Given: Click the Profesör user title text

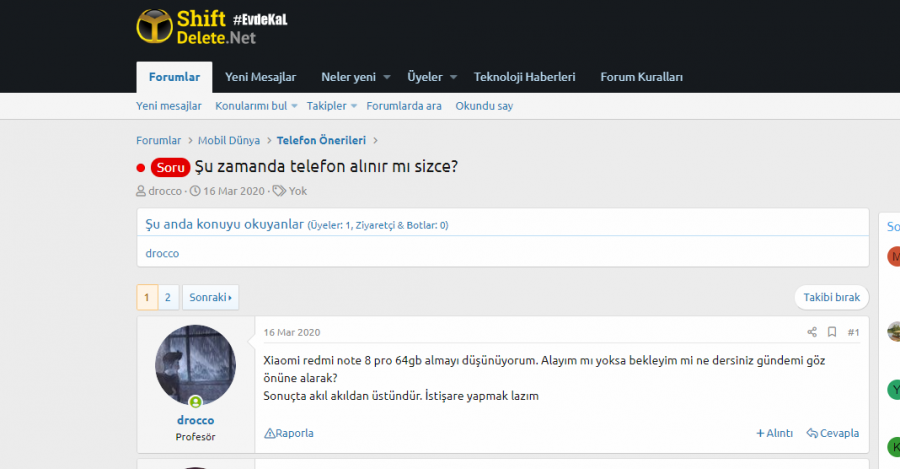Looking at the screenshot, I should click(195, 437).
